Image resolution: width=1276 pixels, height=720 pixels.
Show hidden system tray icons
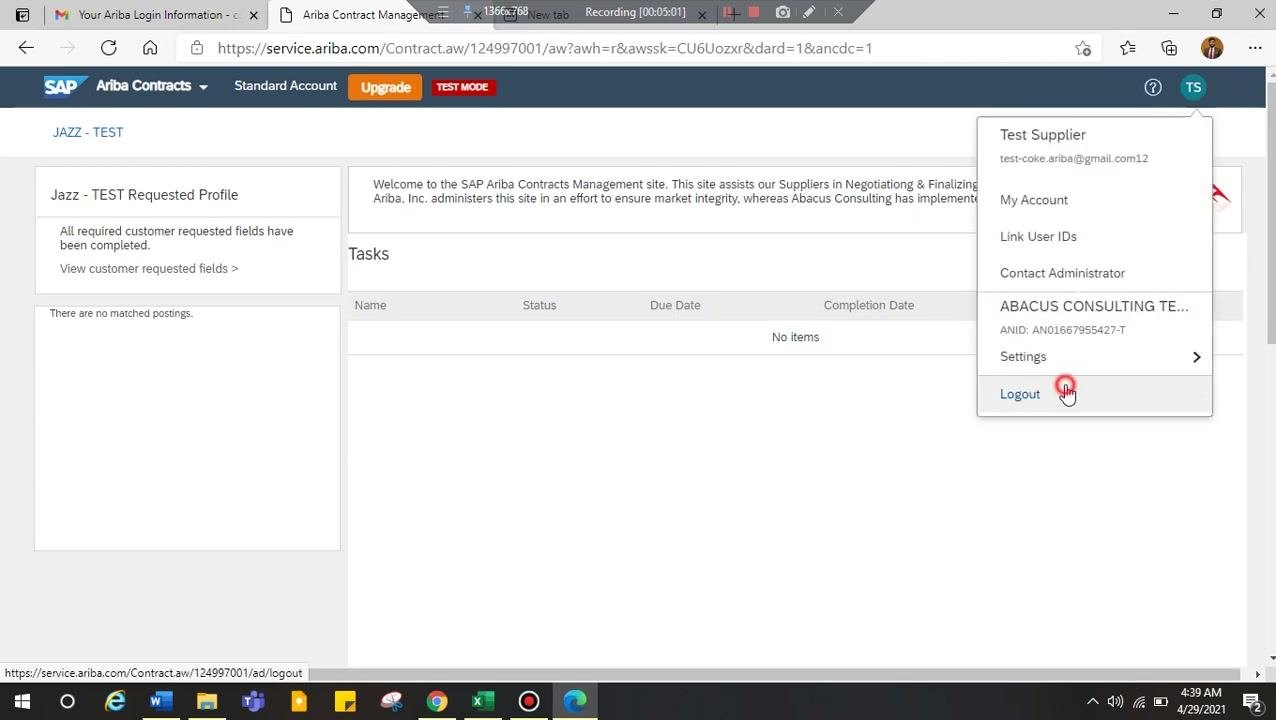pyautogui.click(x=1092, y=701)
